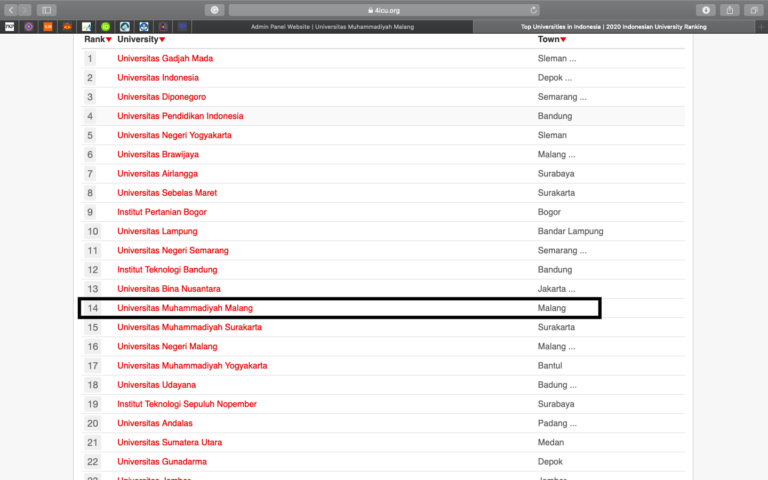Open Universitas Negeri Malang link

(x=167, y=346)
